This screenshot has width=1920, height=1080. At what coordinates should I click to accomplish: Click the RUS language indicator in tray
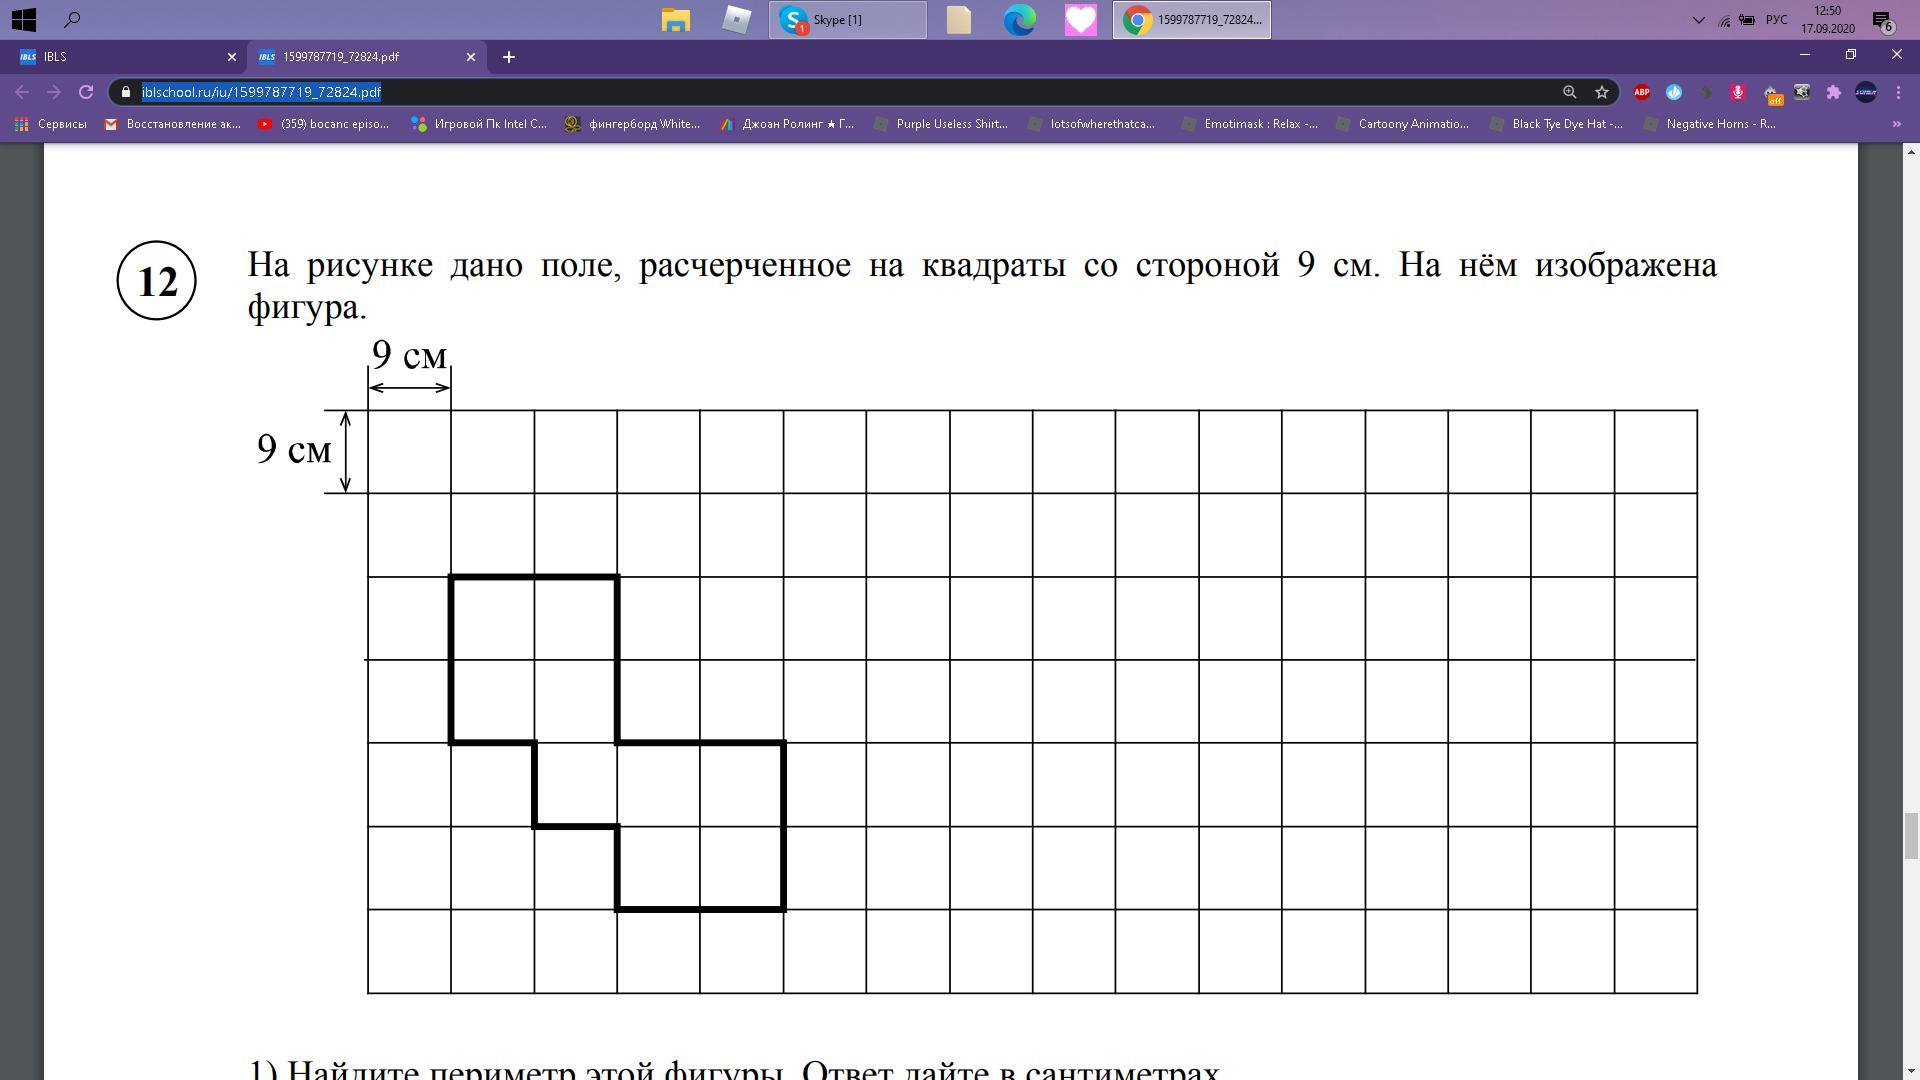tap(1779, 18)
